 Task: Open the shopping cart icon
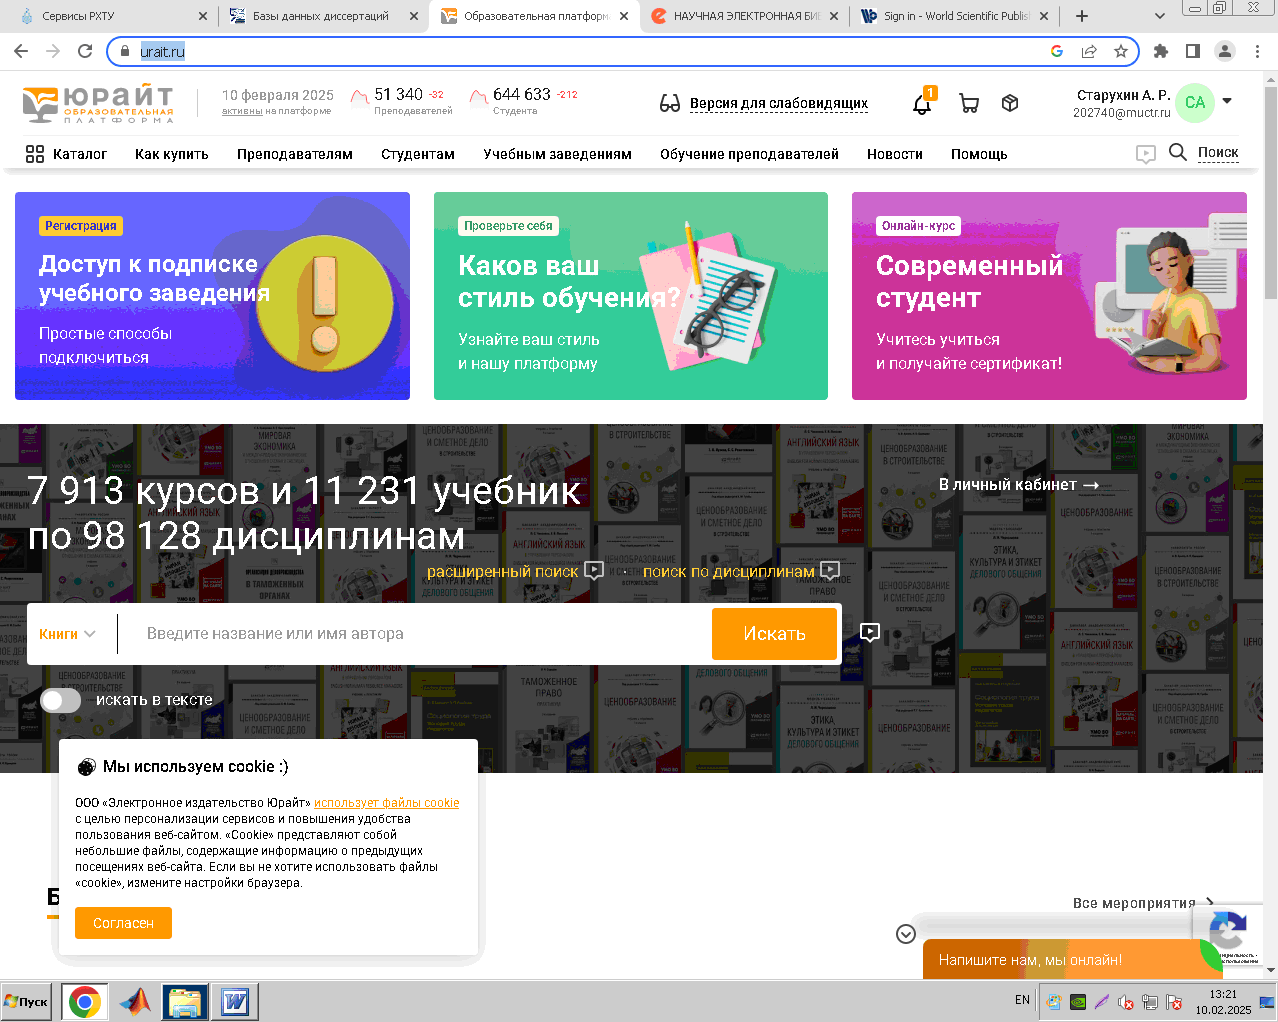coord(968,103)
